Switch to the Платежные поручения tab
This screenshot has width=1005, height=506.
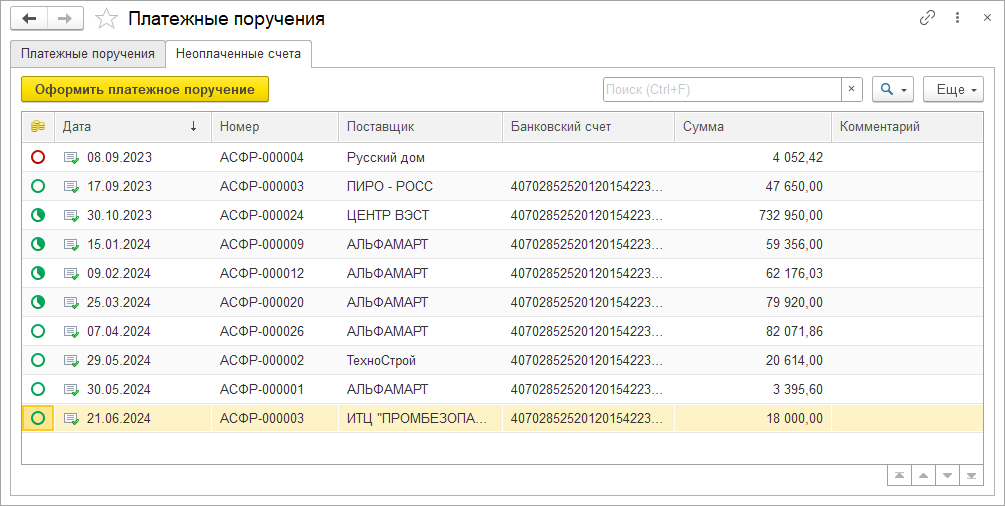pos(88,53)
